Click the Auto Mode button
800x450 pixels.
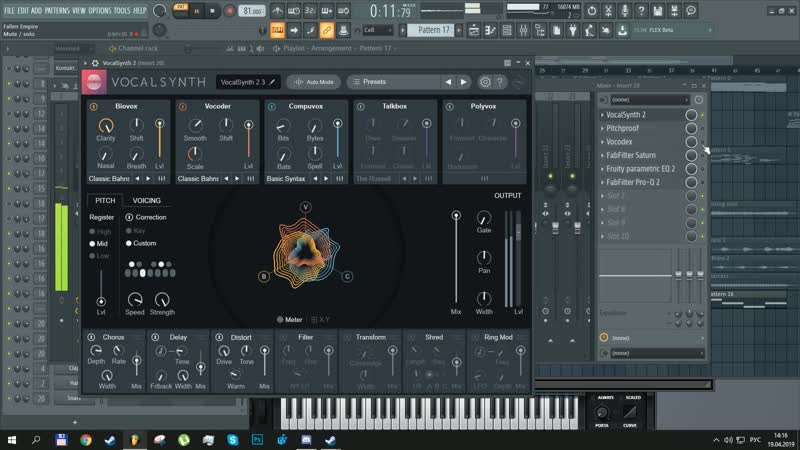[314, 82]
